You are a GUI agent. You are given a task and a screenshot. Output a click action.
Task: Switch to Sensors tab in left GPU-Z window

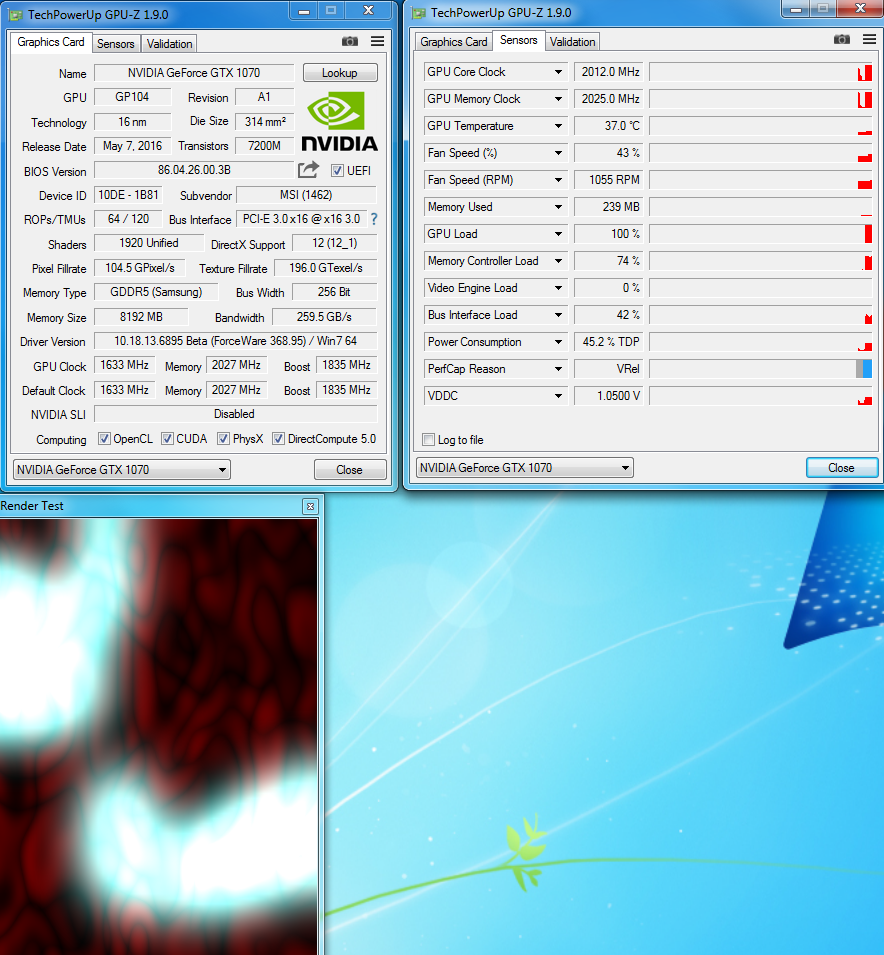115,44
